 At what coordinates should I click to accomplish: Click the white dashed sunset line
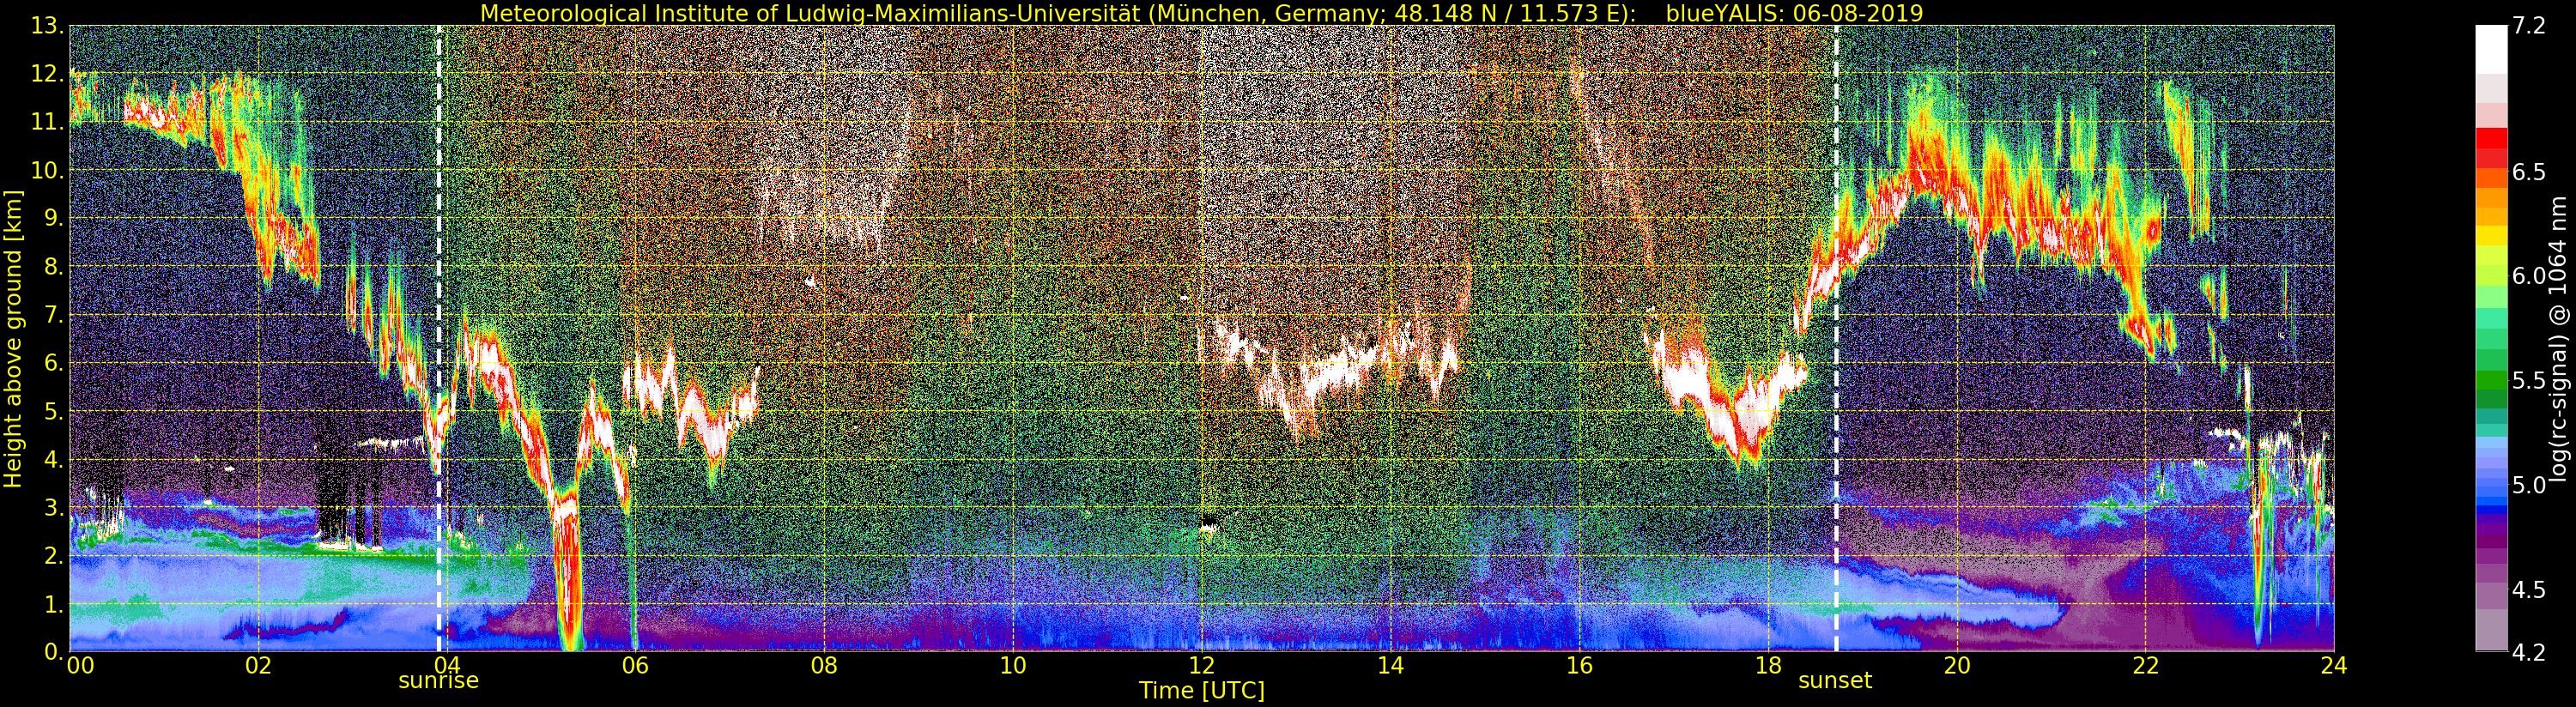pos(1836,338)
